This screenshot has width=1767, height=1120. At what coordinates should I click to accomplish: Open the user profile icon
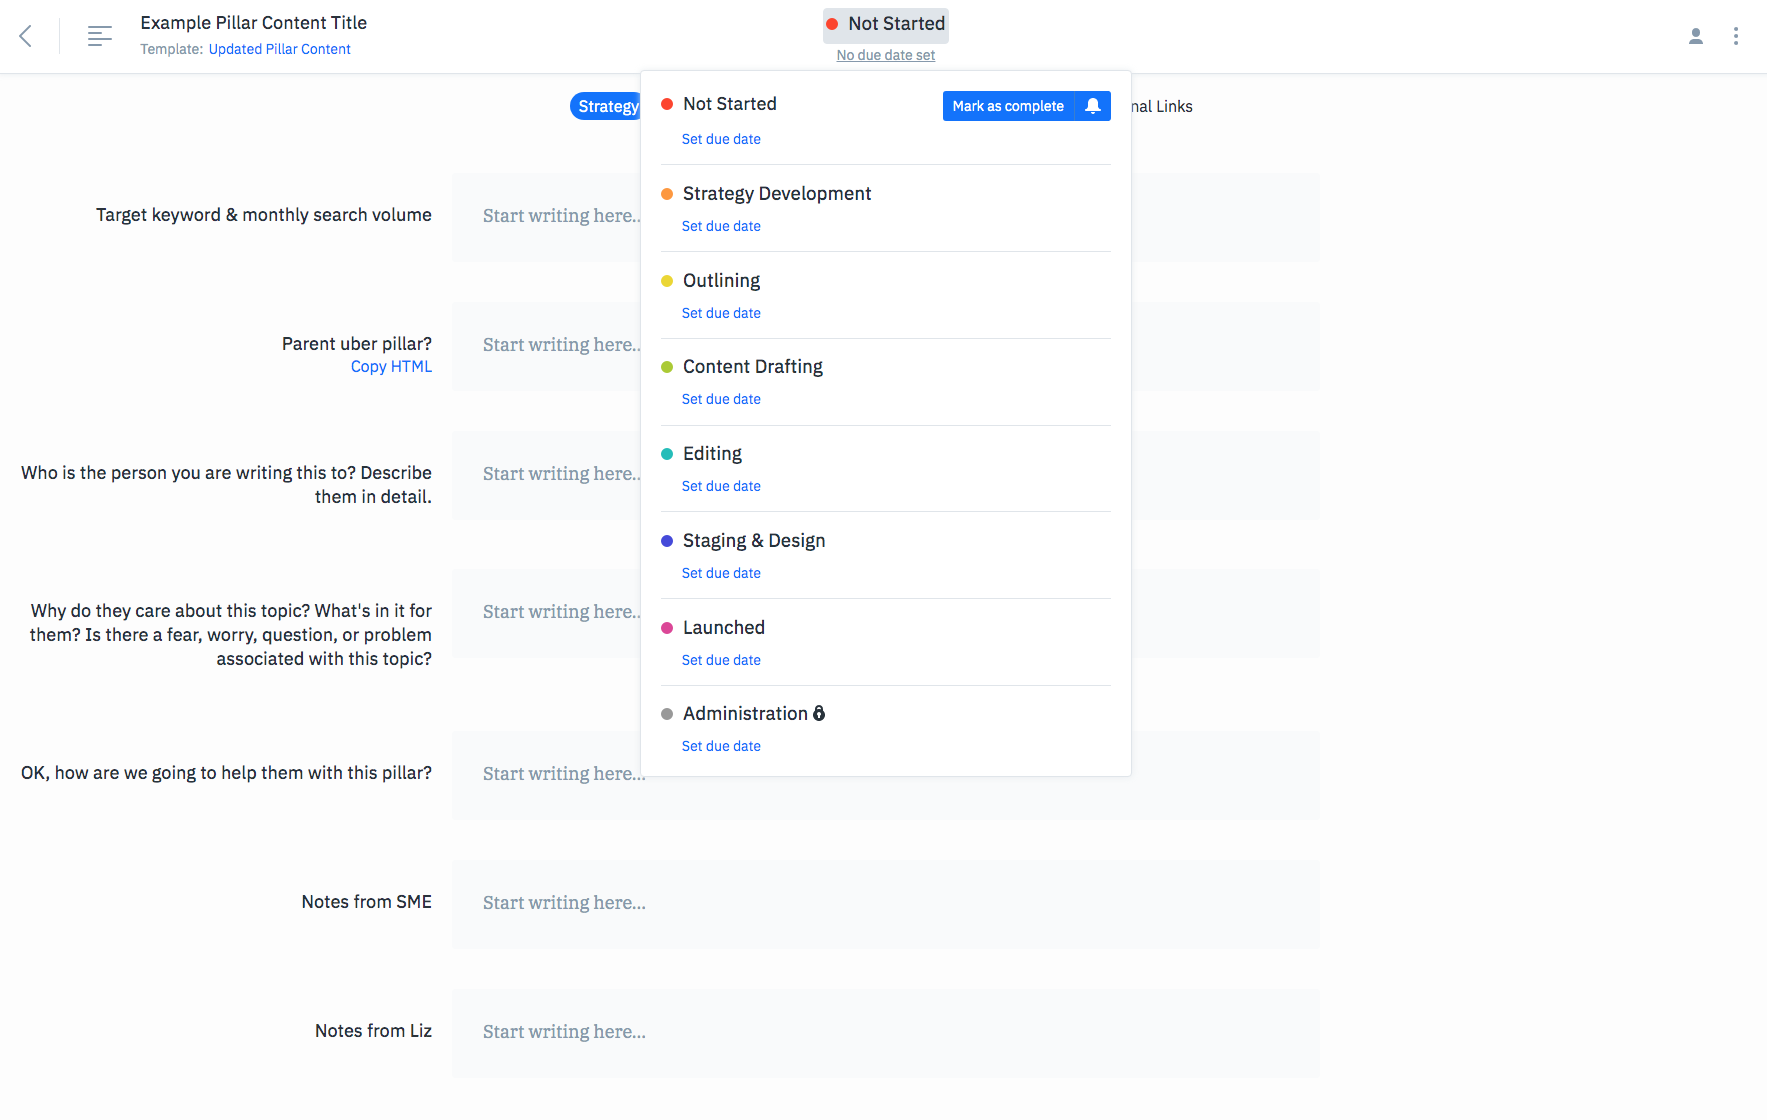click(1696, 36)
